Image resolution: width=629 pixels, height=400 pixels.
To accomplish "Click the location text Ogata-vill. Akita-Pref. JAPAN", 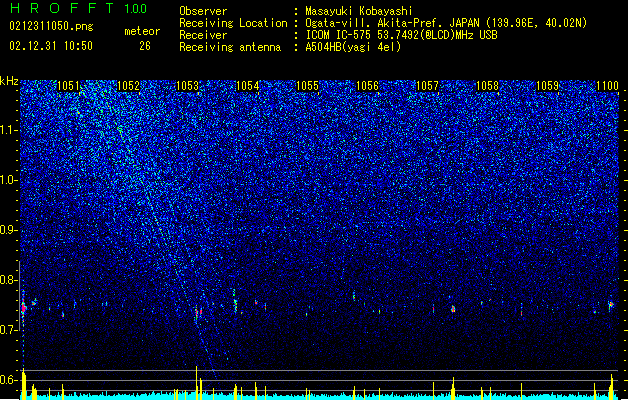I will point(392,23).
